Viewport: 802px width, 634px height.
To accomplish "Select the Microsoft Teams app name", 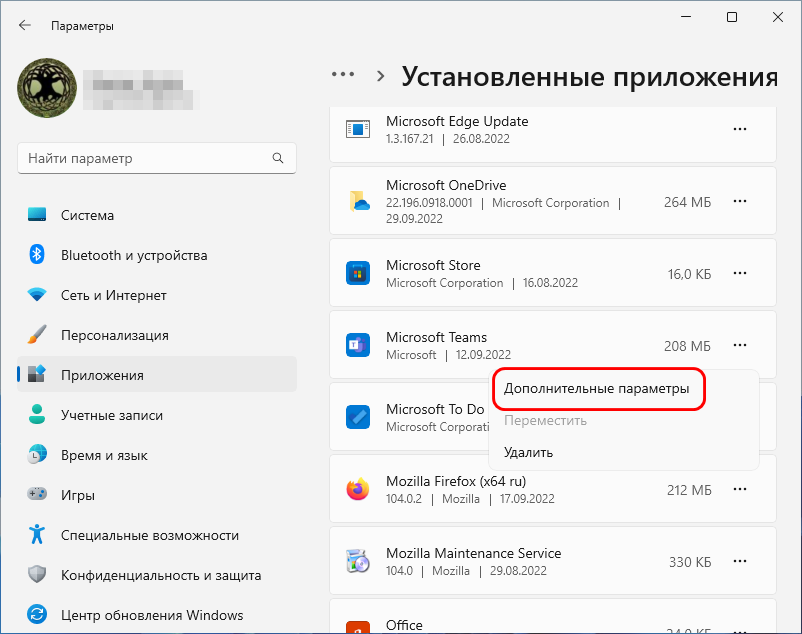I will point(436,337).
